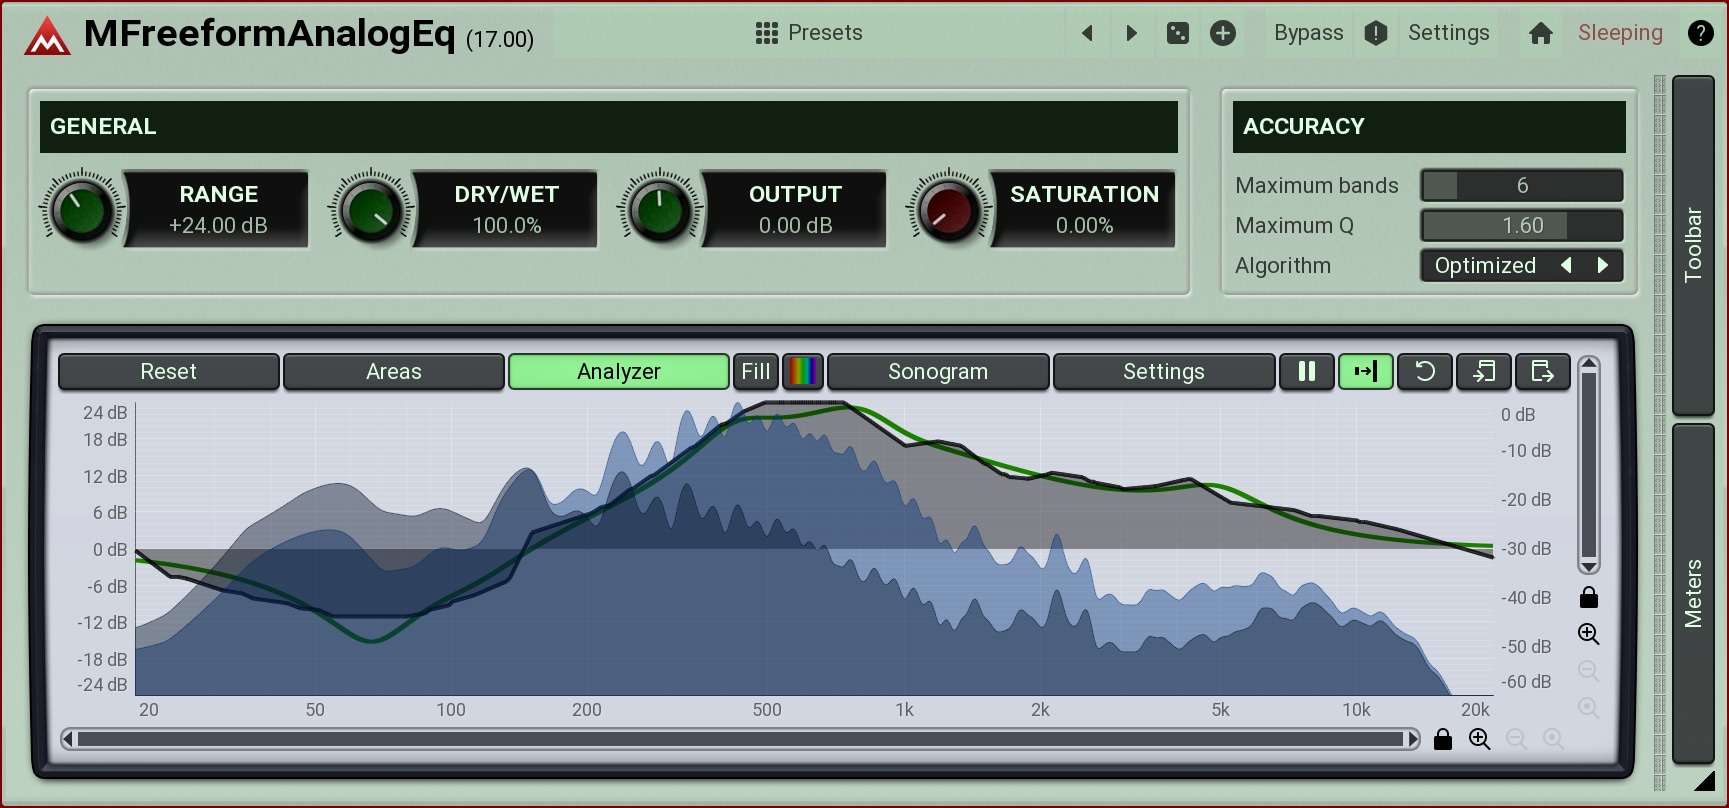Click the lock icon below the horizontal scrollbar
The width and height of the screenshot is (1729, 808).
coord(1442,739)
